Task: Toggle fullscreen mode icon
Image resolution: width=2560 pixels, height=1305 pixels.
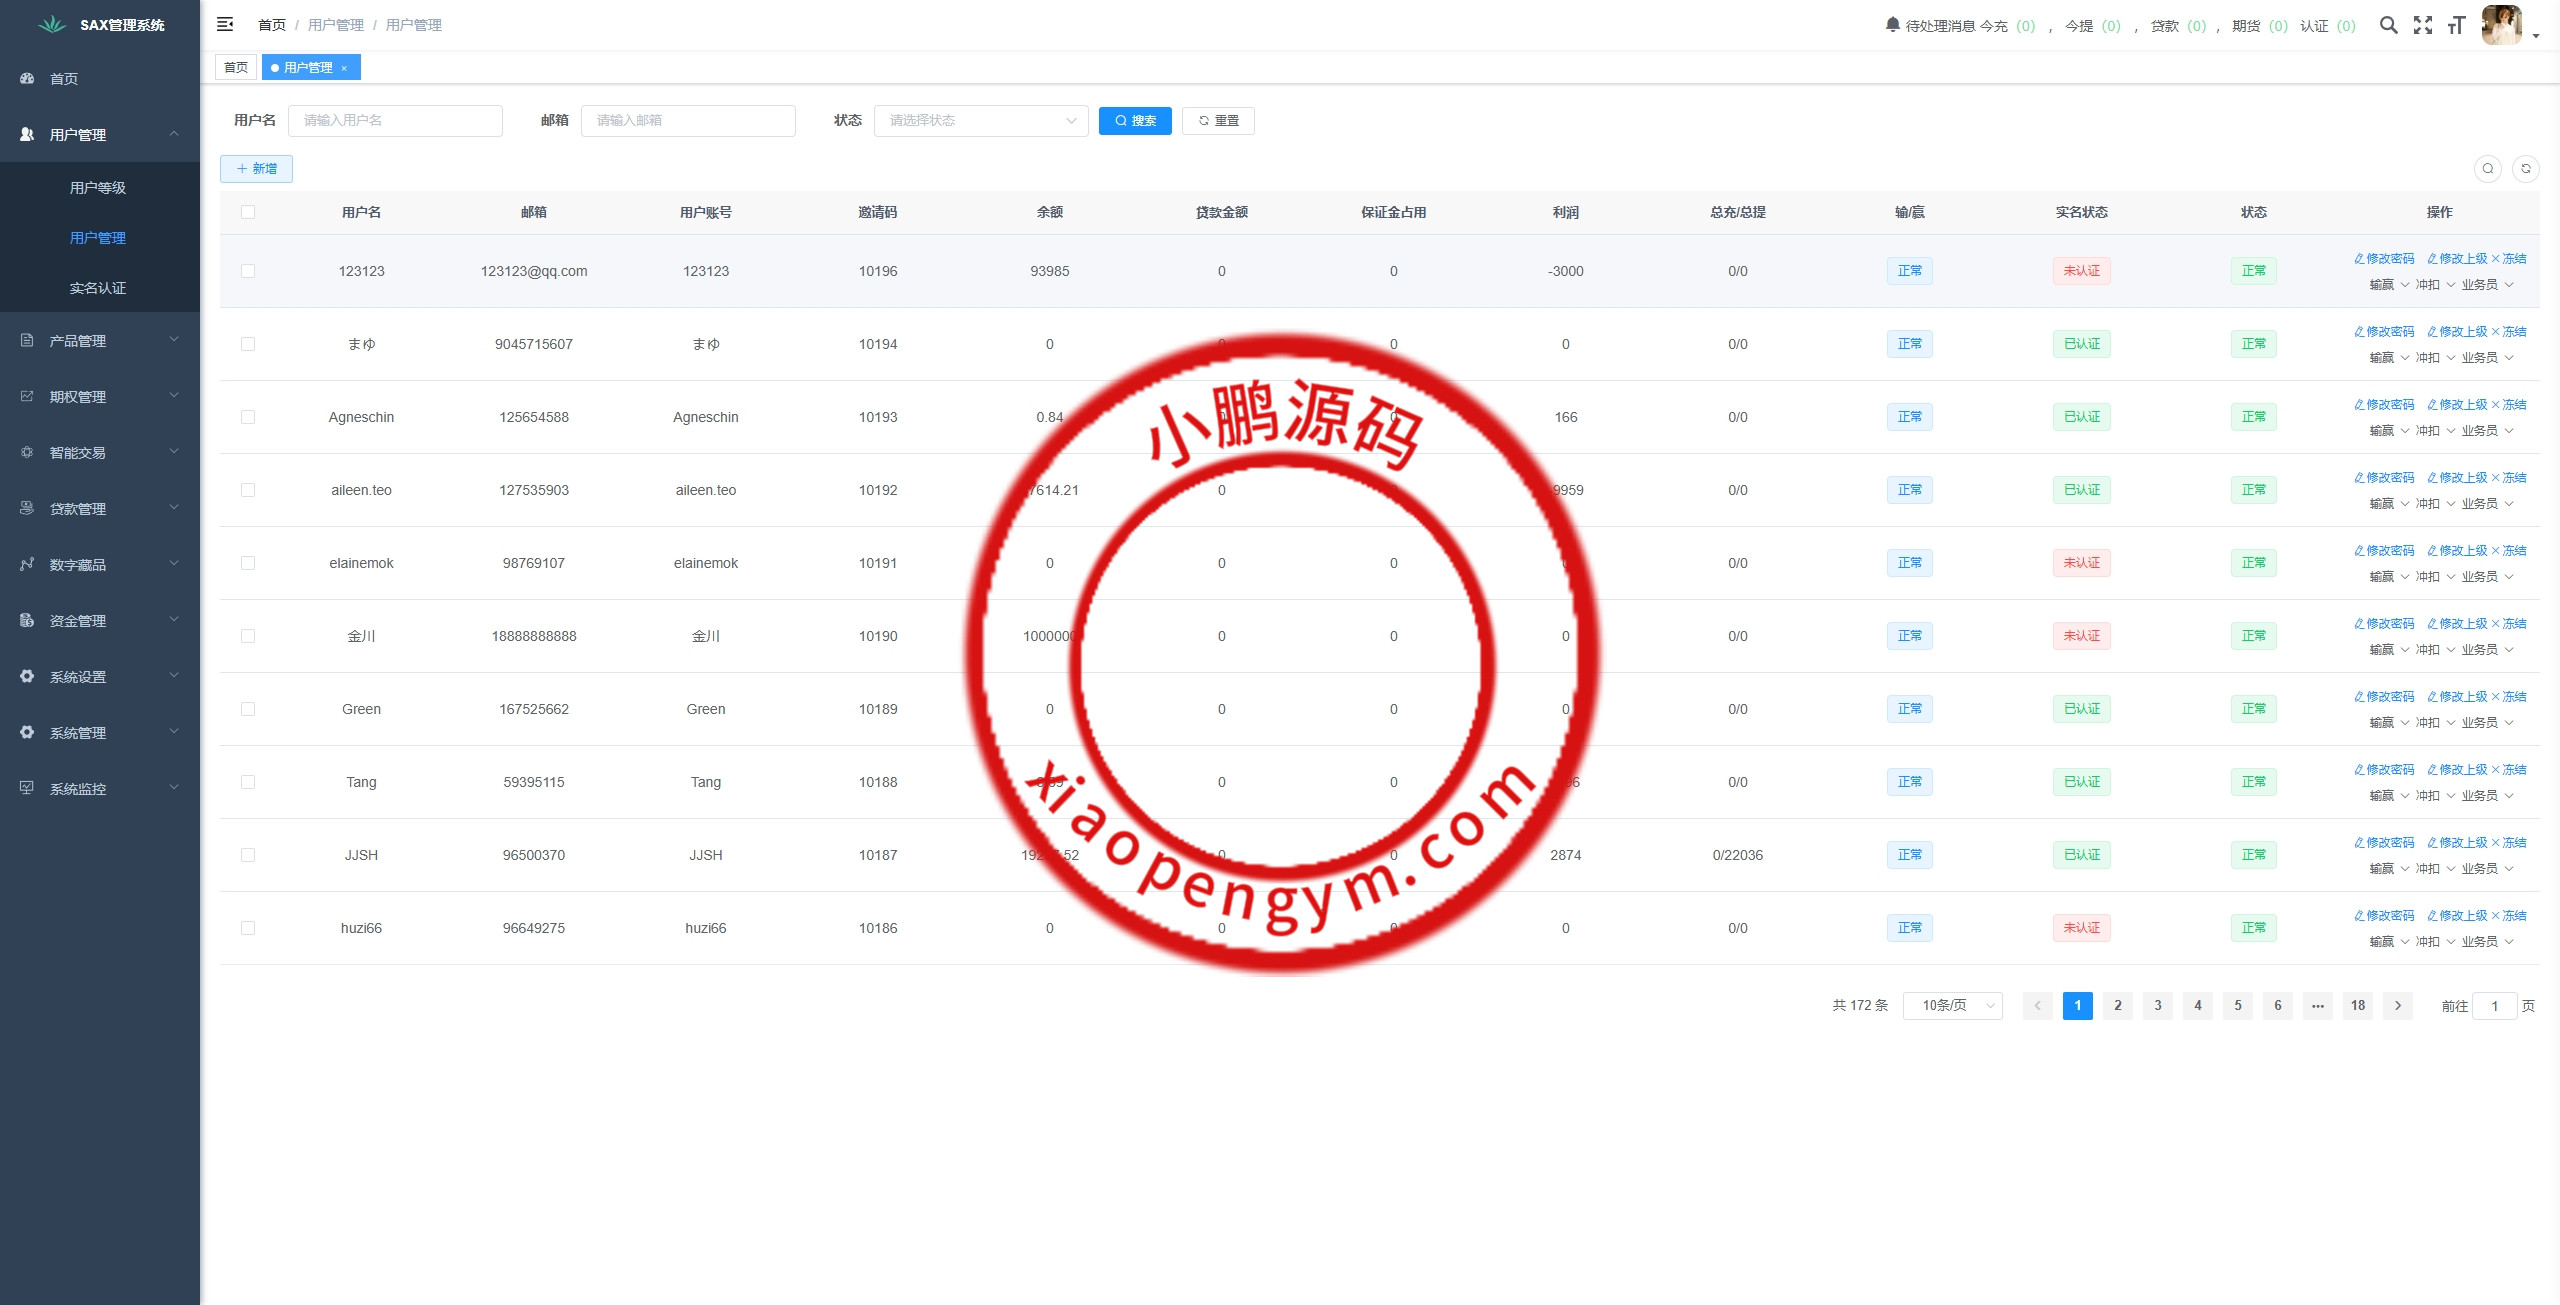Action: point(2423,25)
